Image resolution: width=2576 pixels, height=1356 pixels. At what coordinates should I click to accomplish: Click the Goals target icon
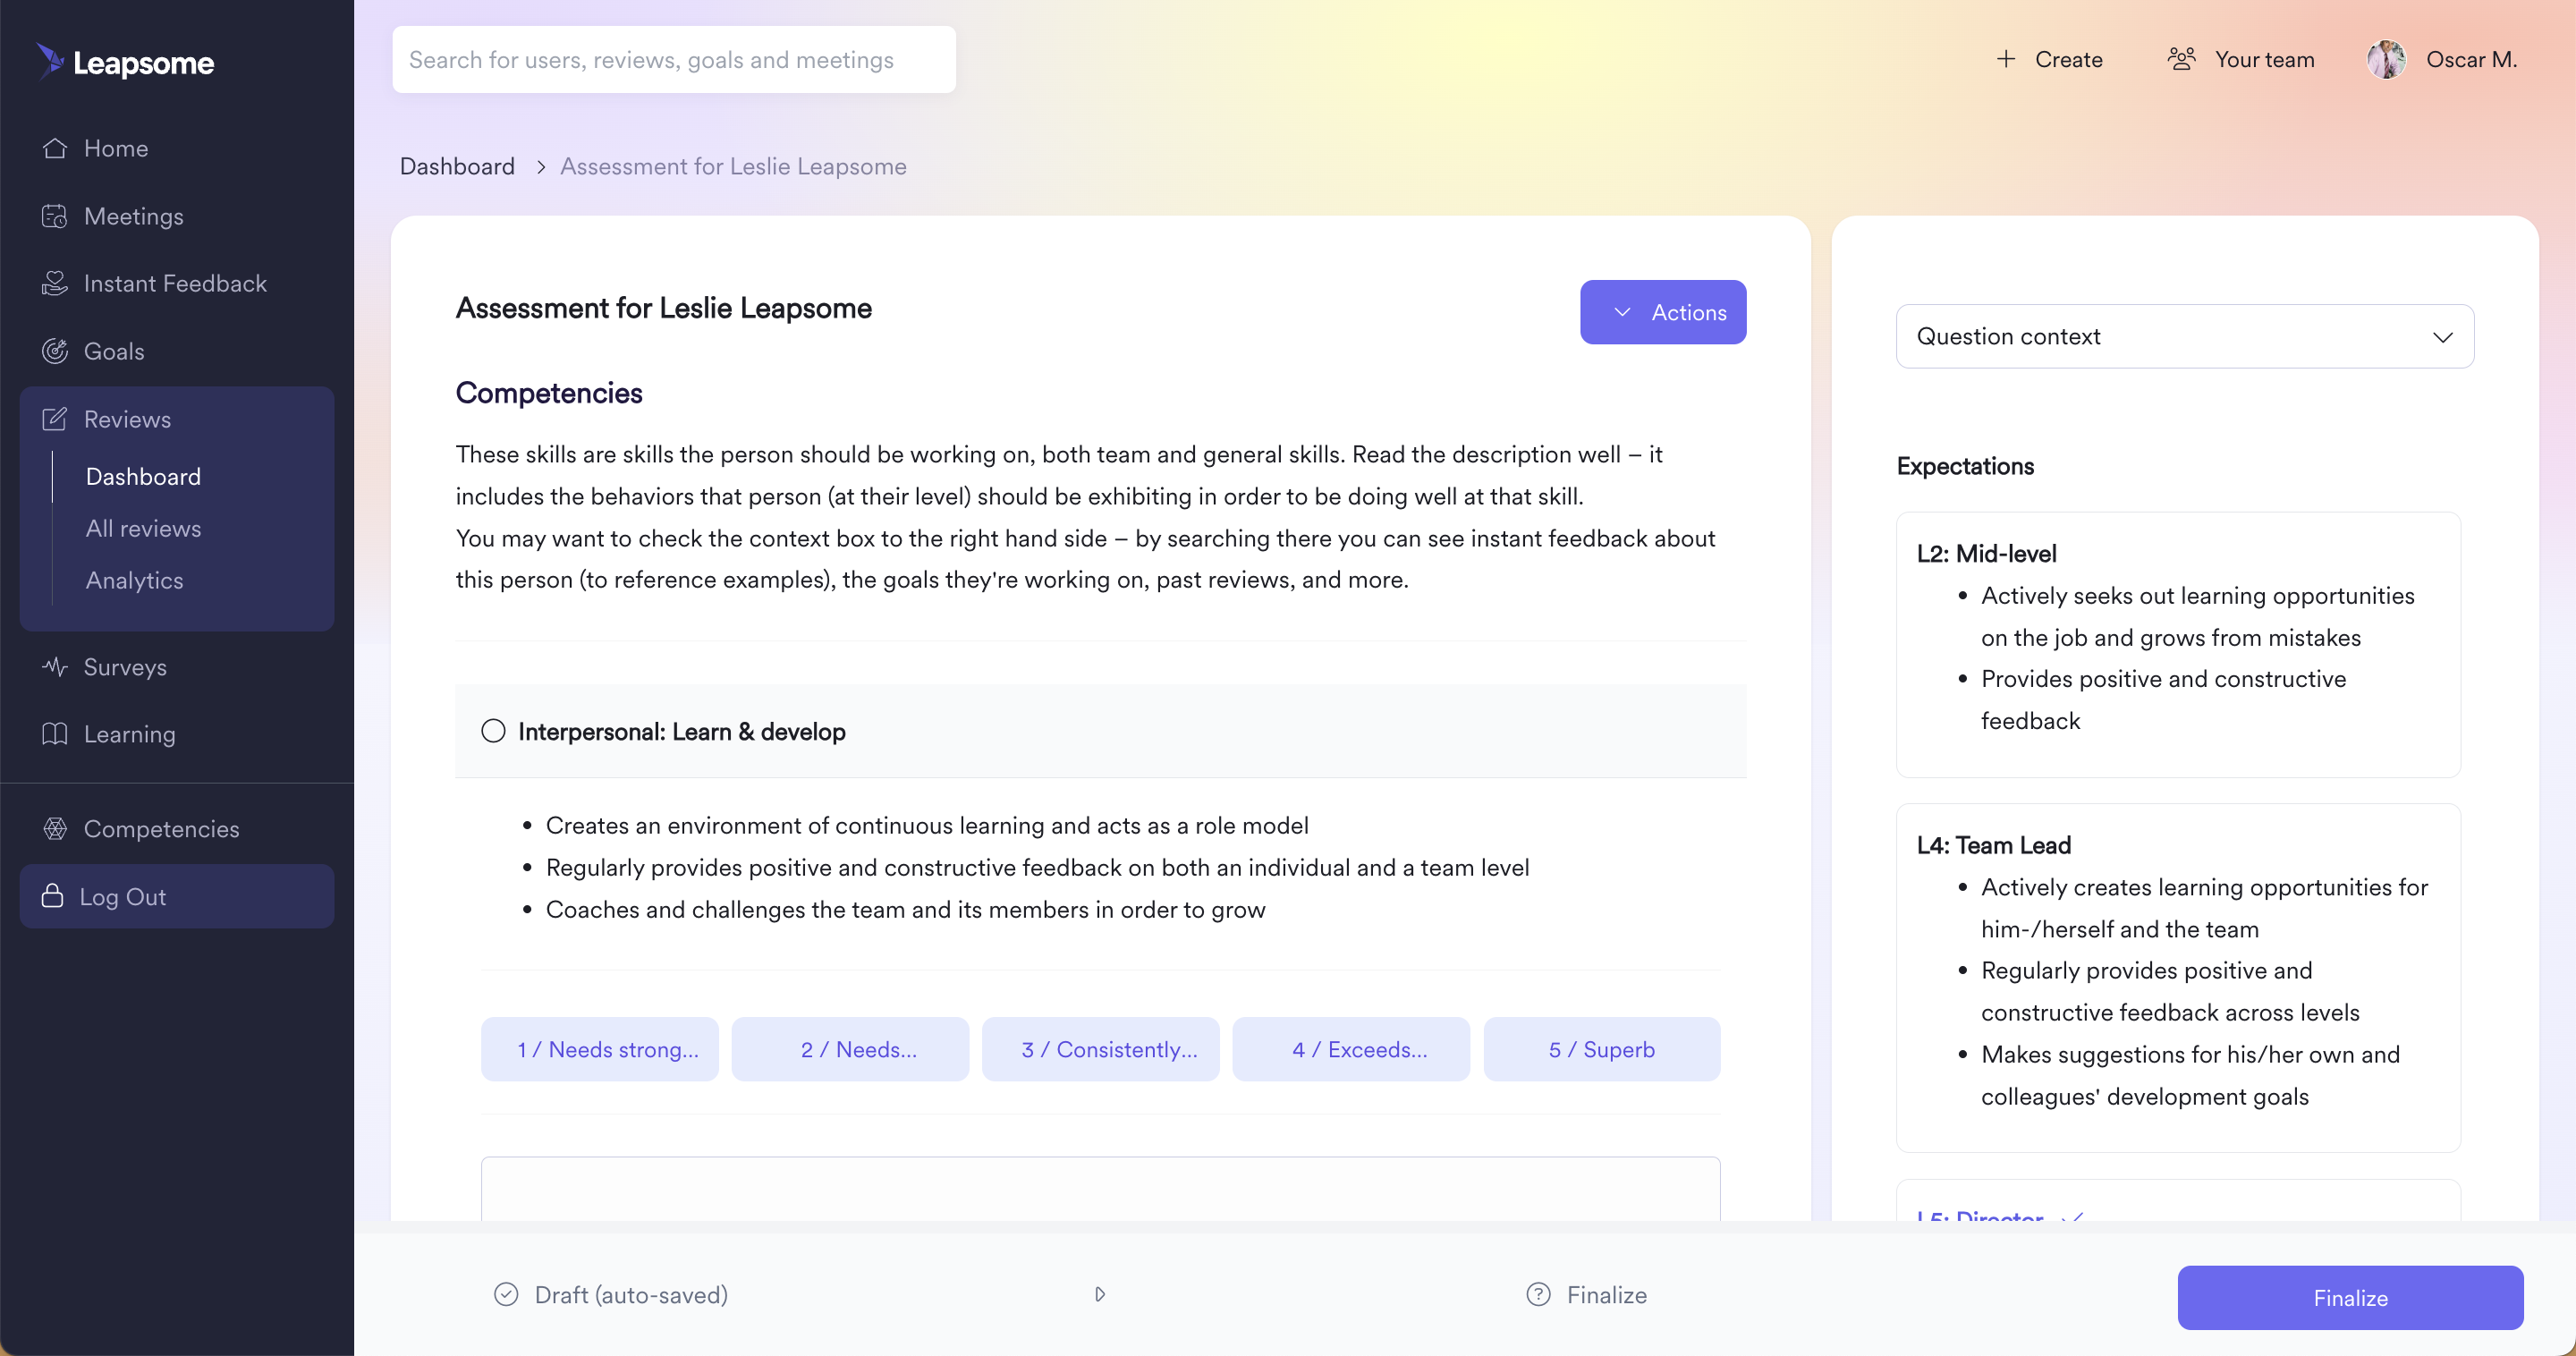click(x=55, y=351)
